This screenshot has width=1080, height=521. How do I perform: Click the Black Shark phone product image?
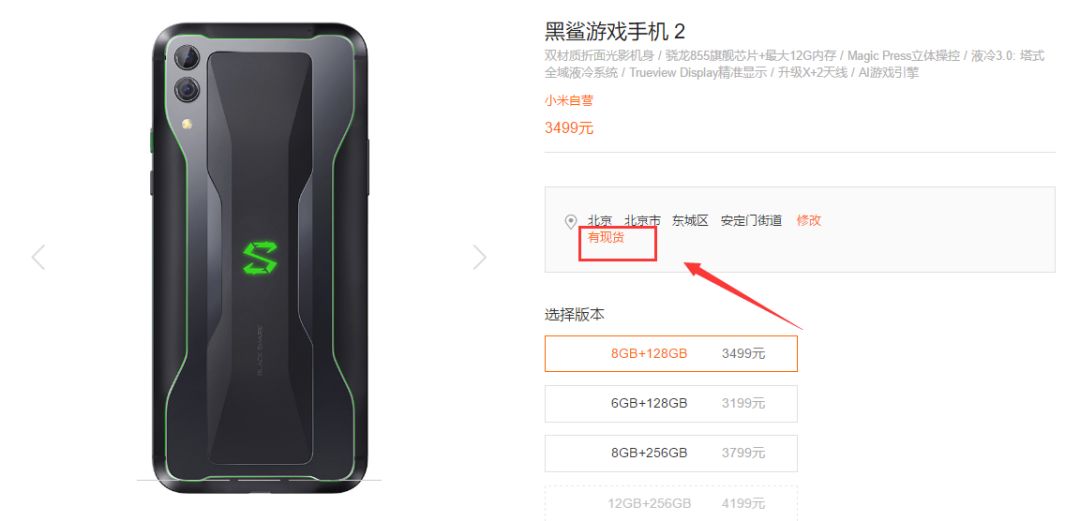click(x=260, y=258)
